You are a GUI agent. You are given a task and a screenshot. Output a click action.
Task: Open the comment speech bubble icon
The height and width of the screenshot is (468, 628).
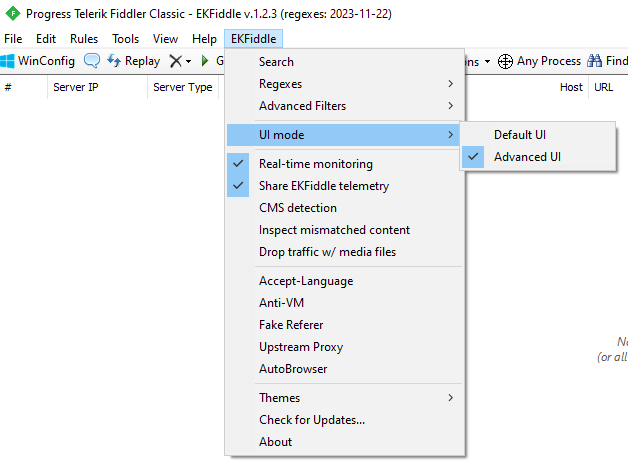click(x=92, y=61)
